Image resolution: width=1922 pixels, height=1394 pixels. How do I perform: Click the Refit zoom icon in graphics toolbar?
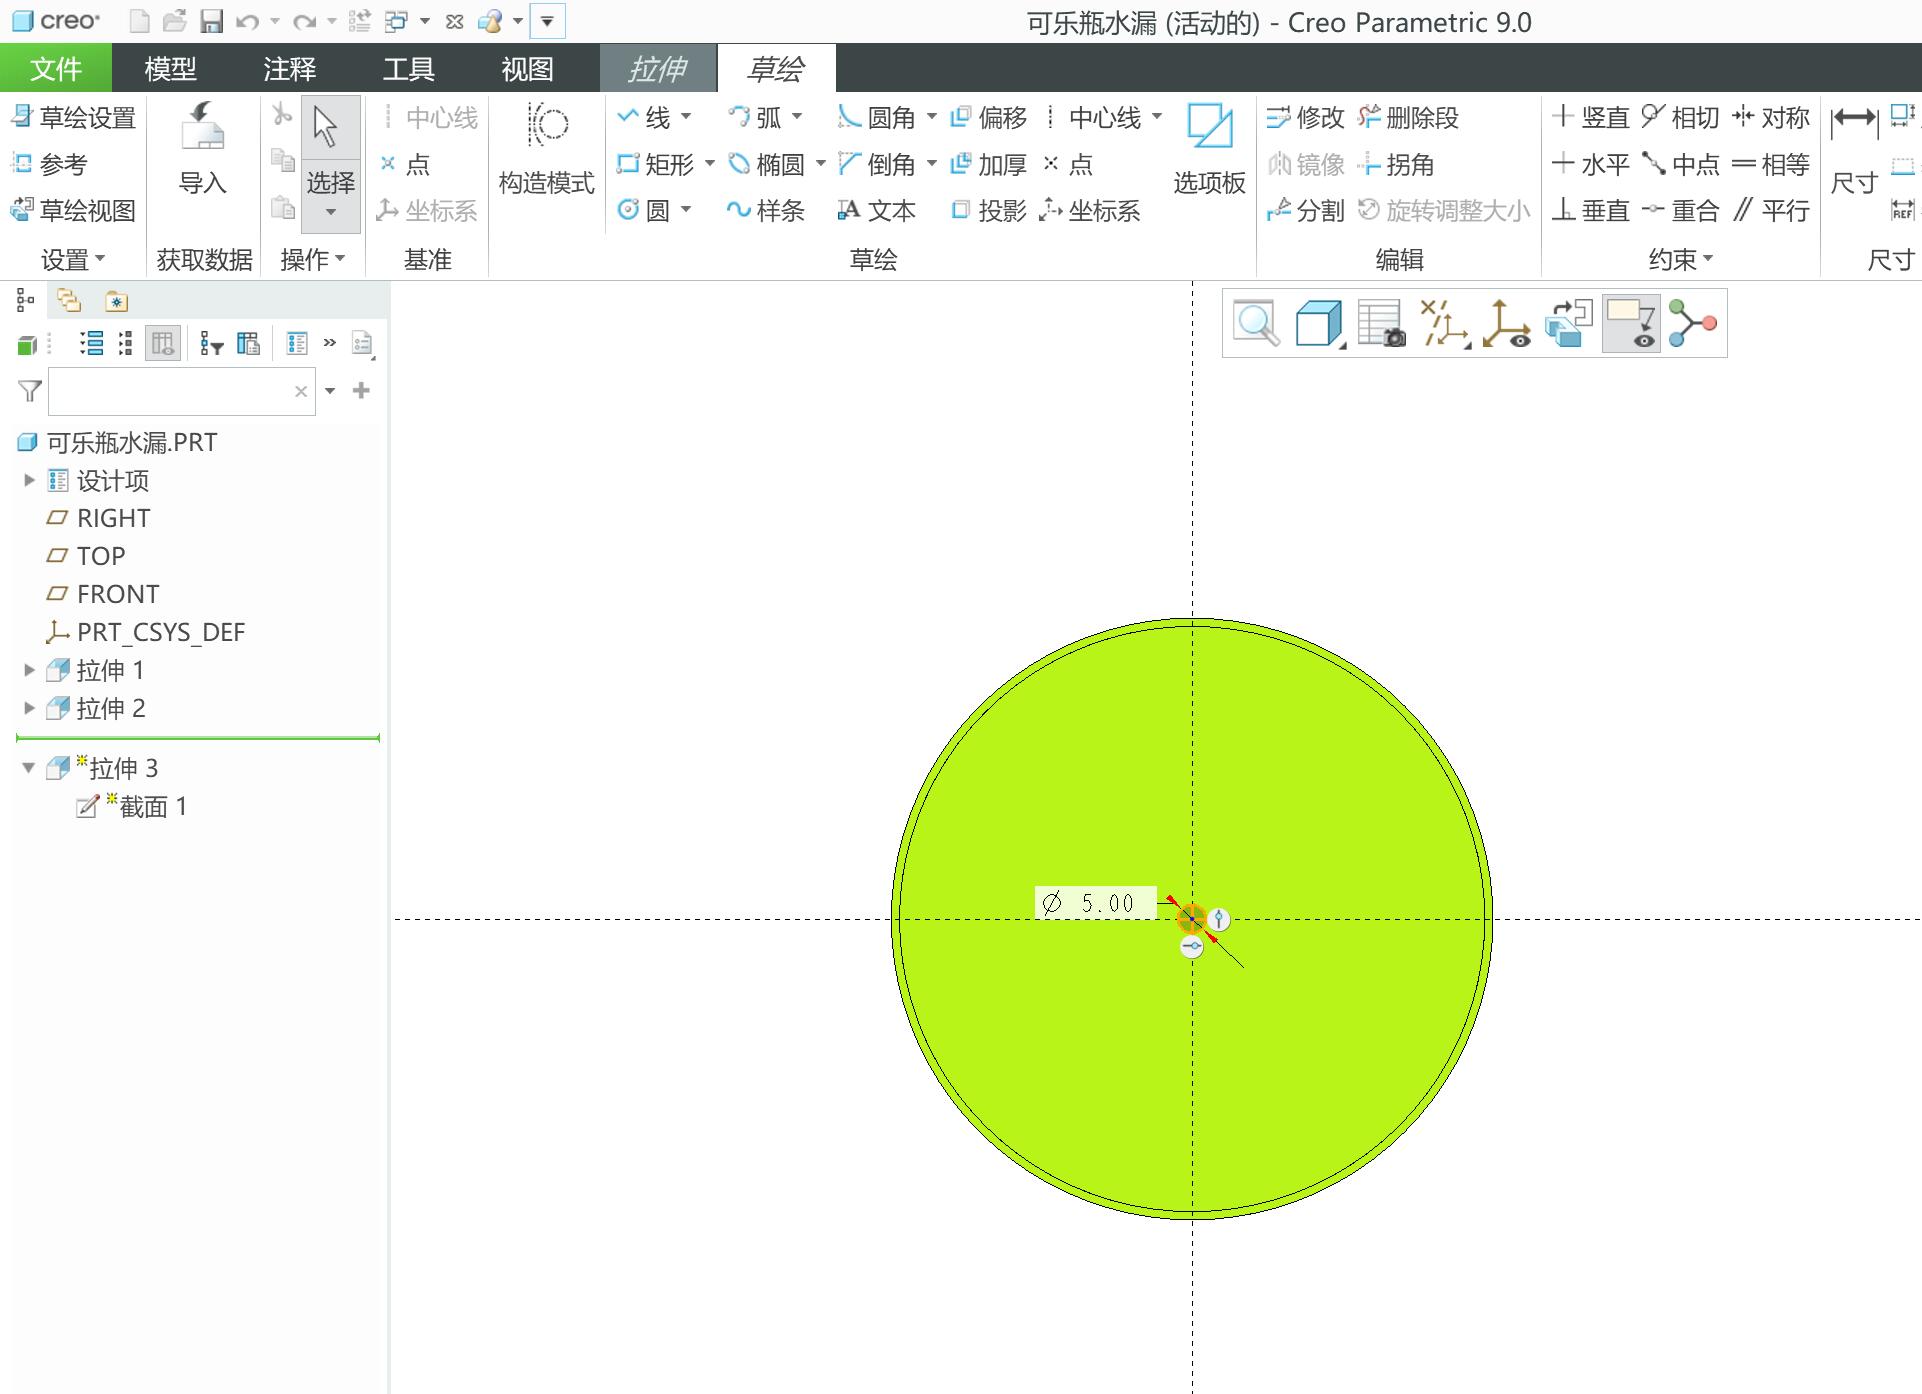(1256, 324)
